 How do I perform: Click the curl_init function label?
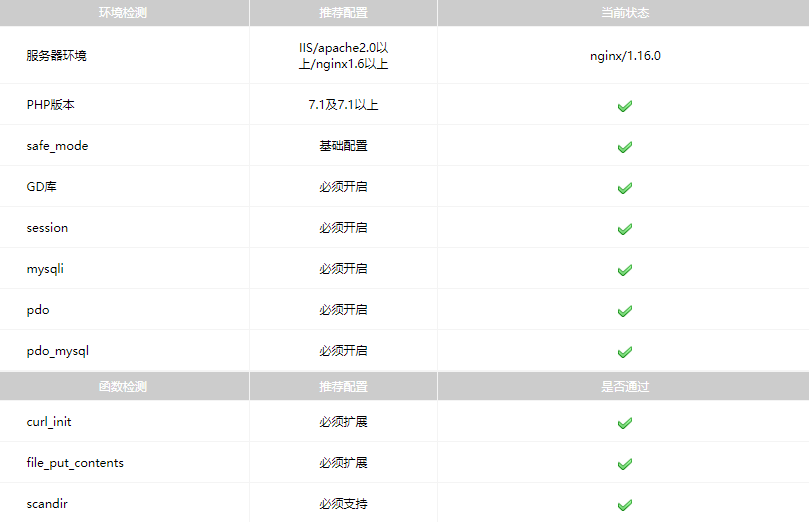[x=49, y=422]
